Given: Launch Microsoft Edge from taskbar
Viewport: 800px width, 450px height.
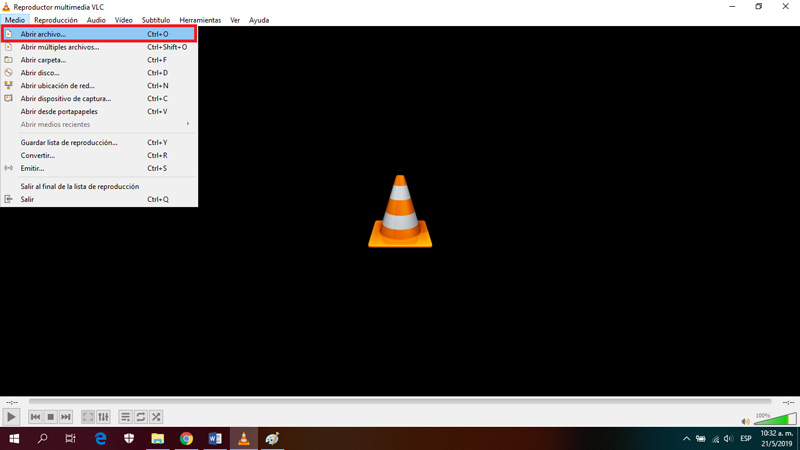Looking at the screenshot, I should tap(101, 439).
